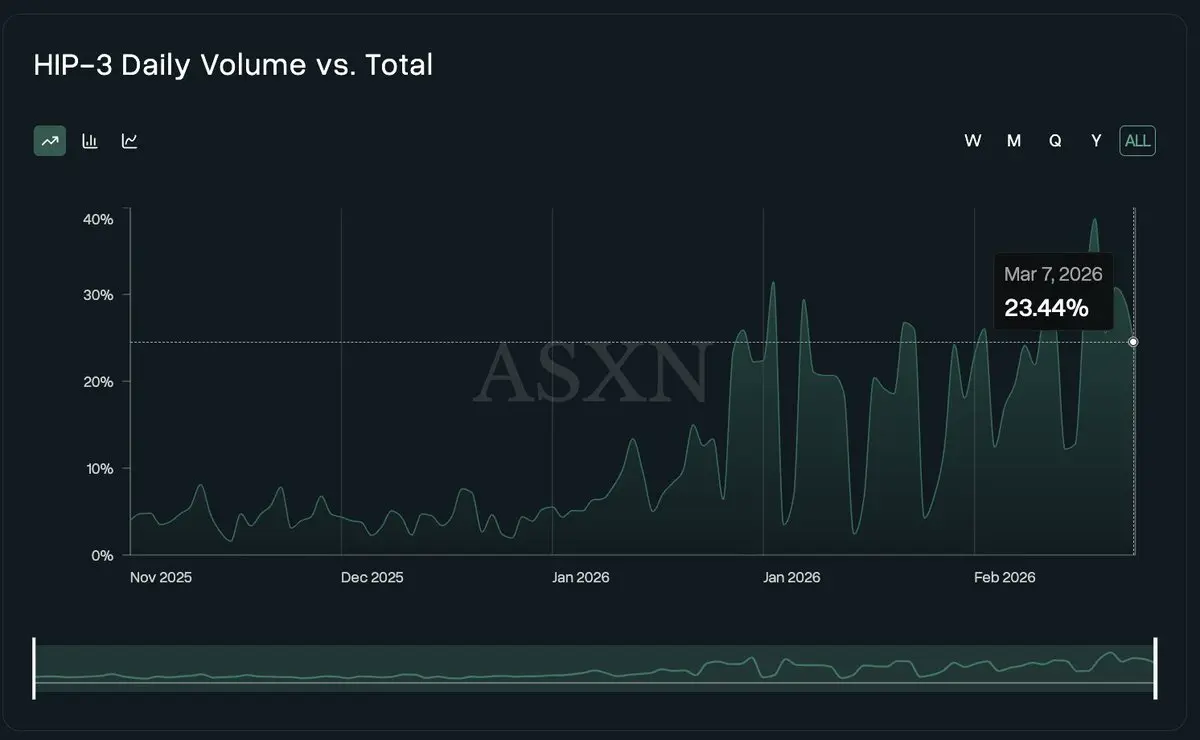Click the left handle of range slider

pos(34,668)
